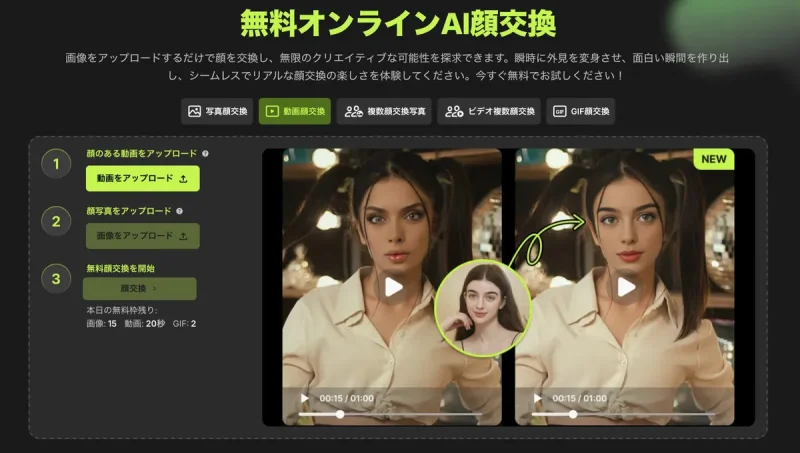Select the 写真顔交換 photo face swap tab
This screenshot has height=453, width=800.
click(217, 111)
